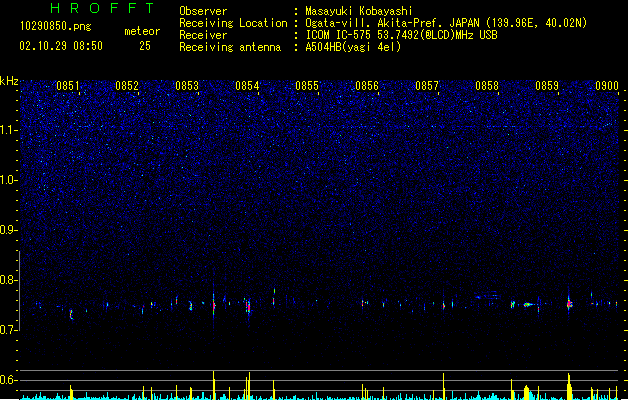Click the 0858 time marker
The width and height of the screenshot is (629, 400).
487,85
